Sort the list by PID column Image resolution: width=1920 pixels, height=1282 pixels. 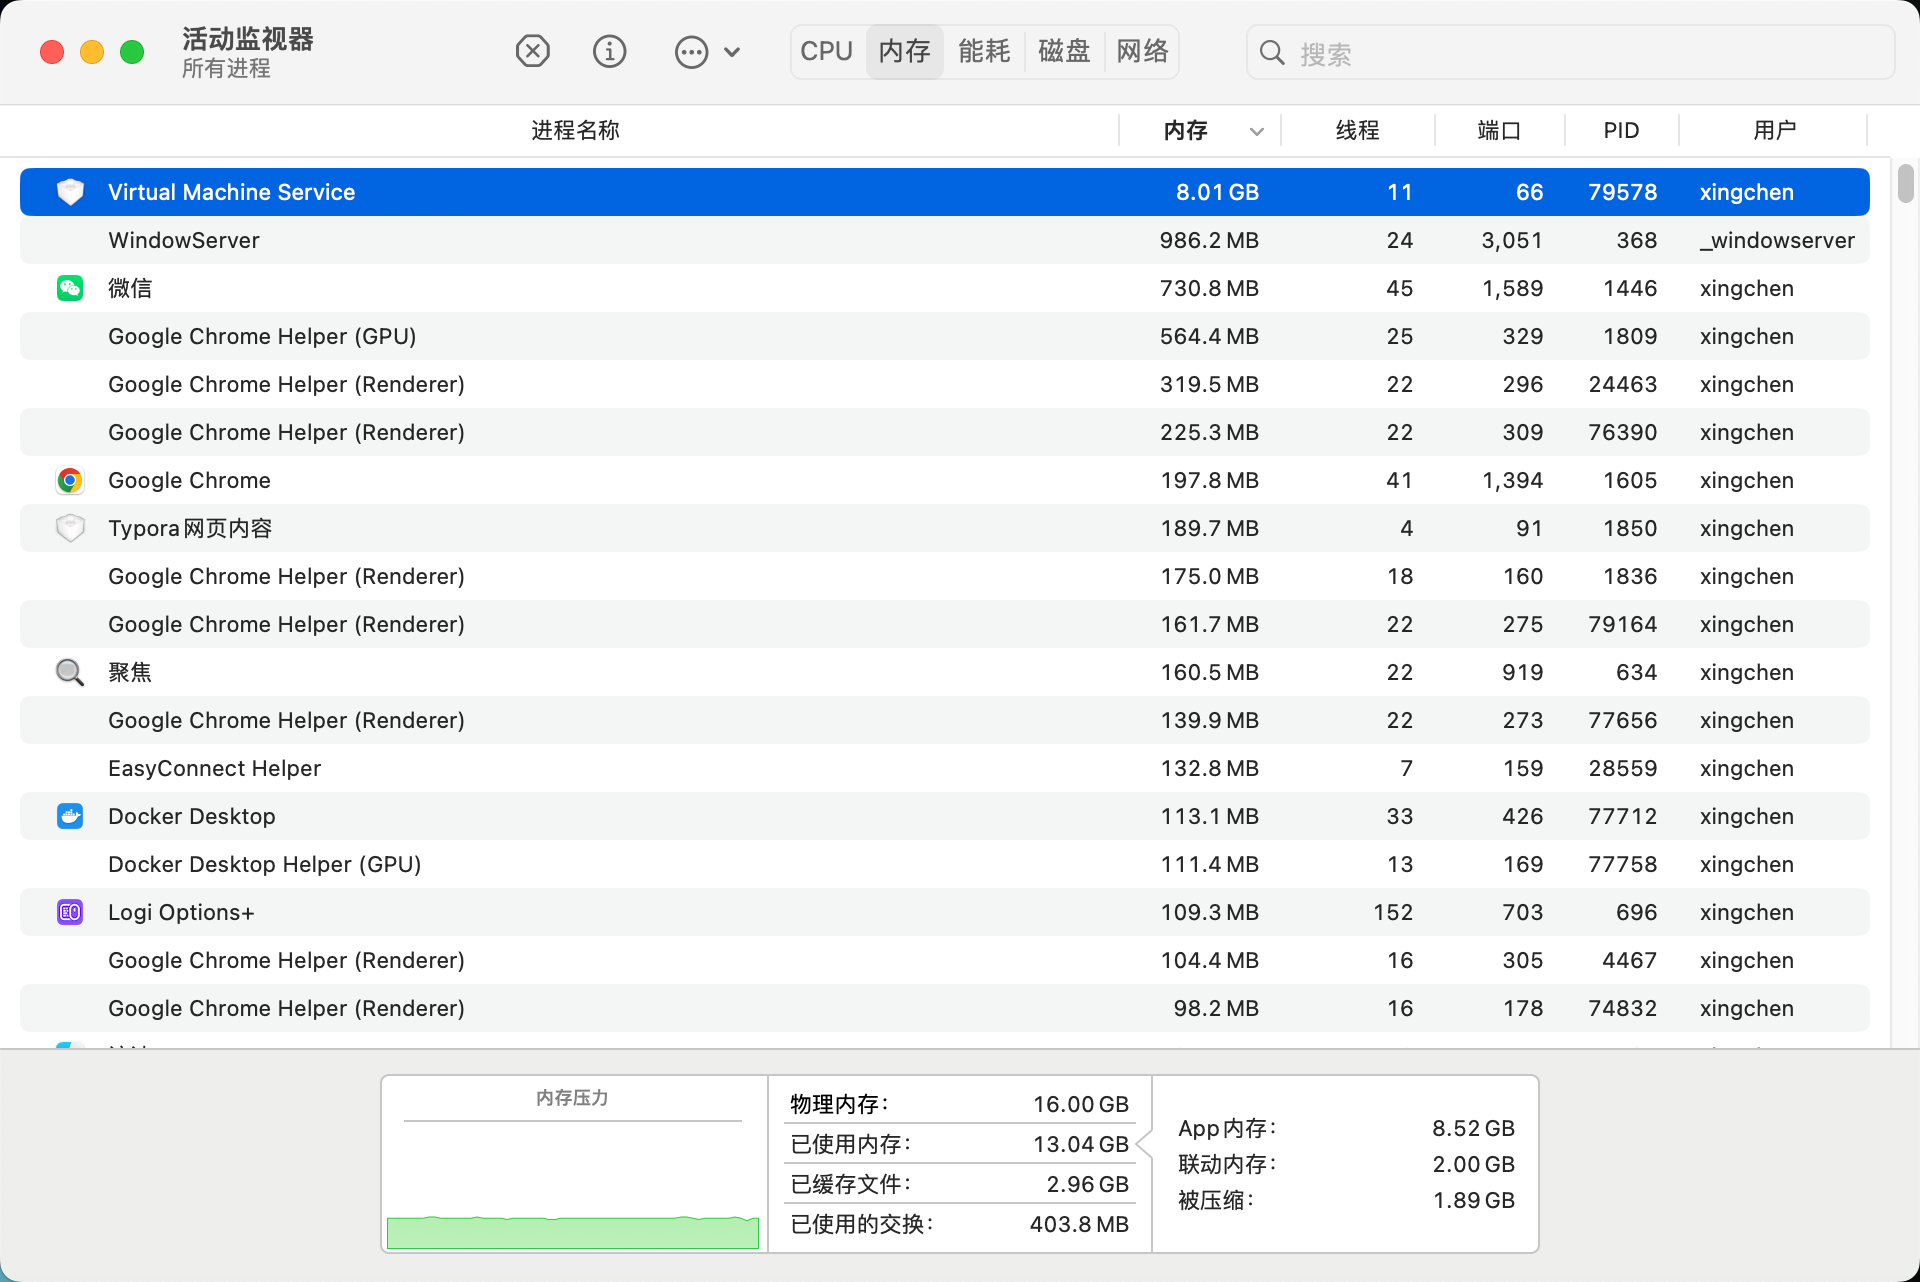click(x=1620, y=130)
